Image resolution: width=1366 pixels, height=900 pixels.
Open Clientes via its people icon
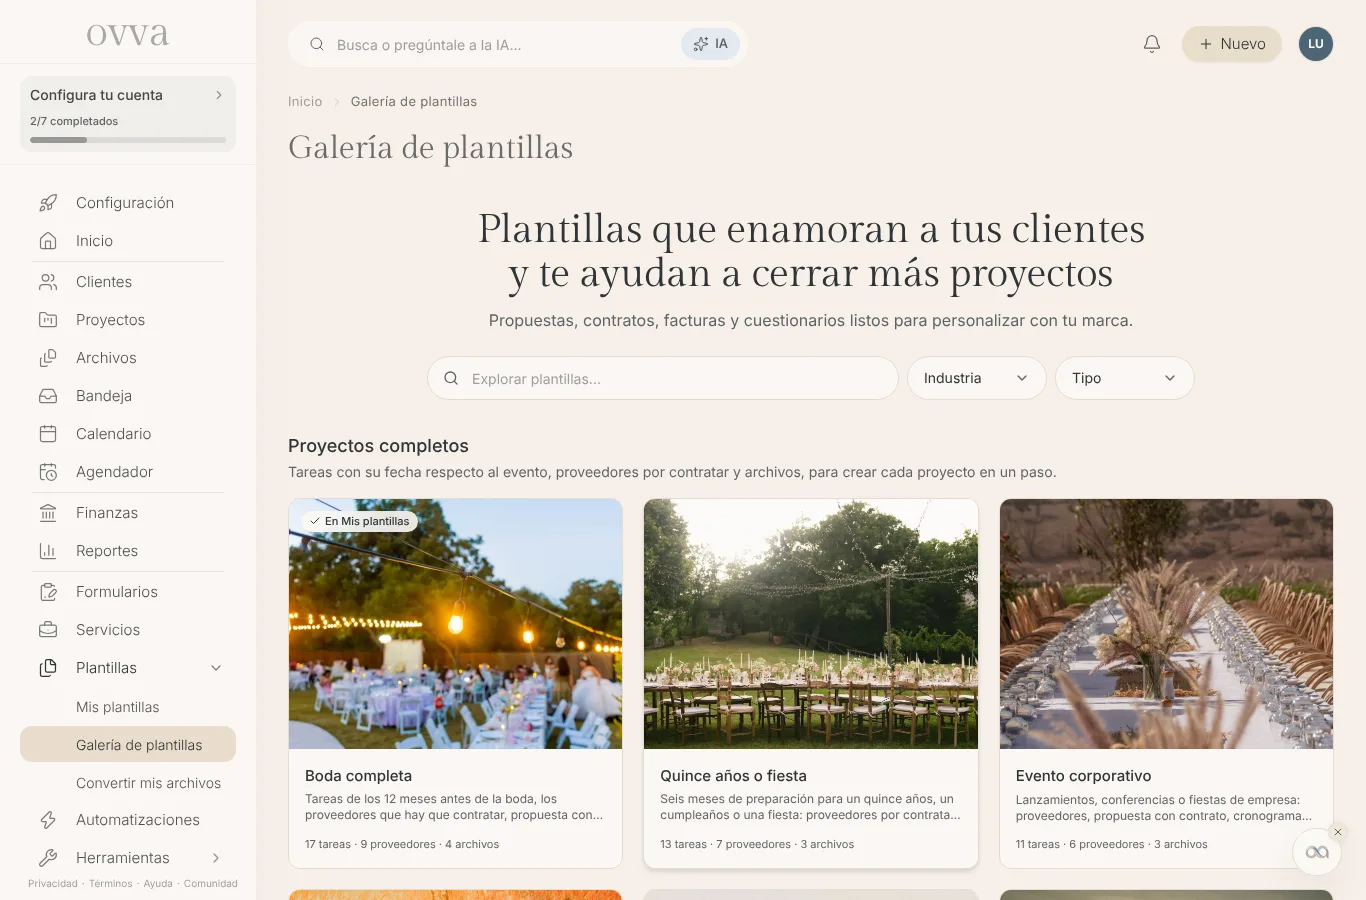point(48,282)
